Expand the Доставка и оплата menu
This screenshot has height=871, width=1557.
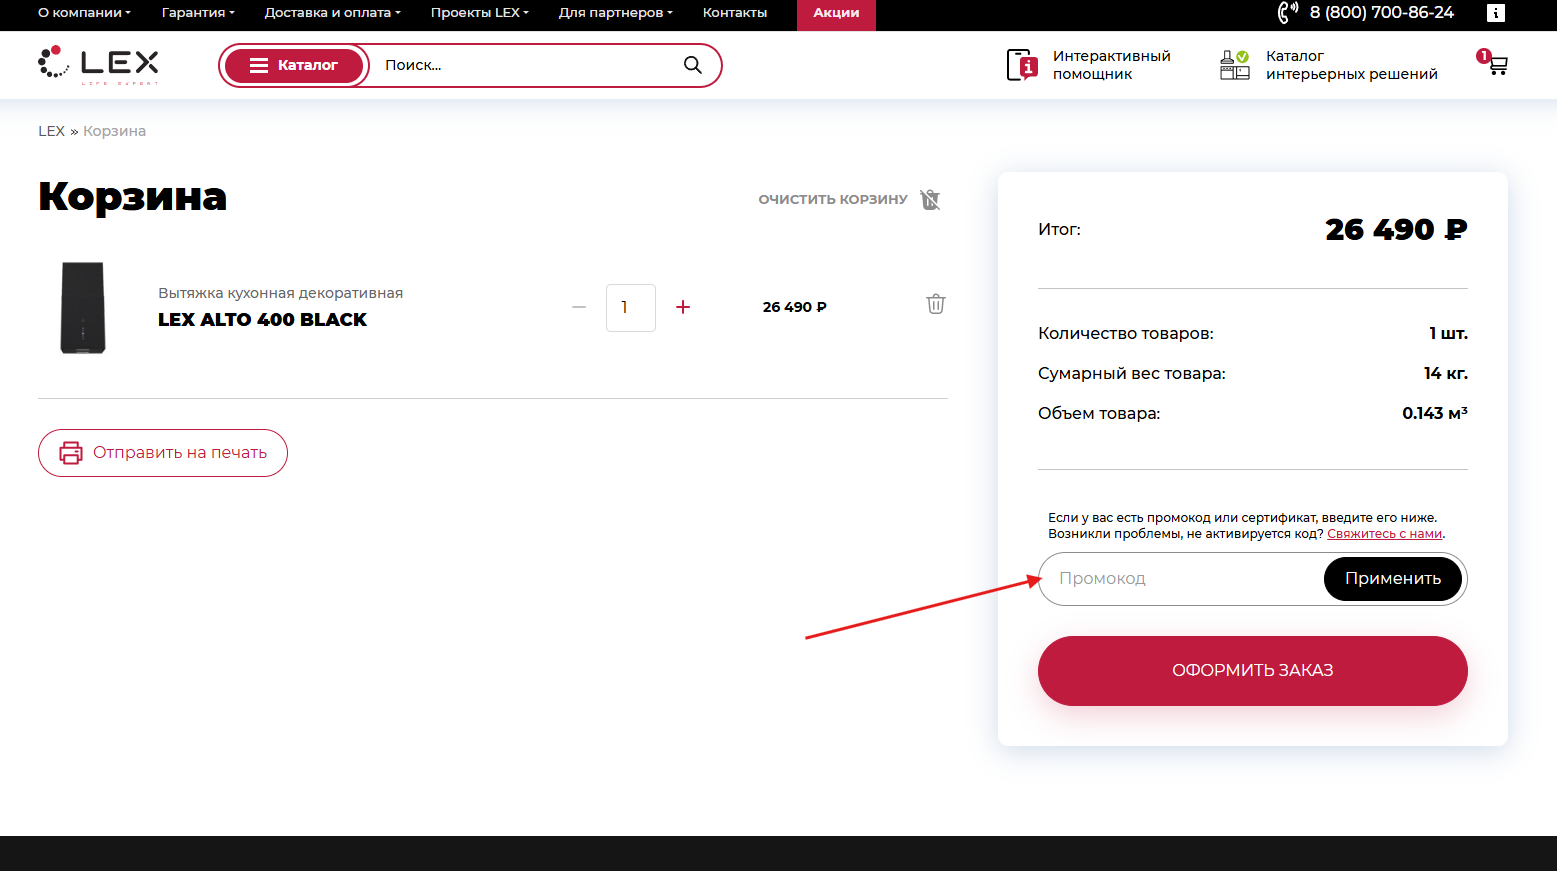[333, 13]
